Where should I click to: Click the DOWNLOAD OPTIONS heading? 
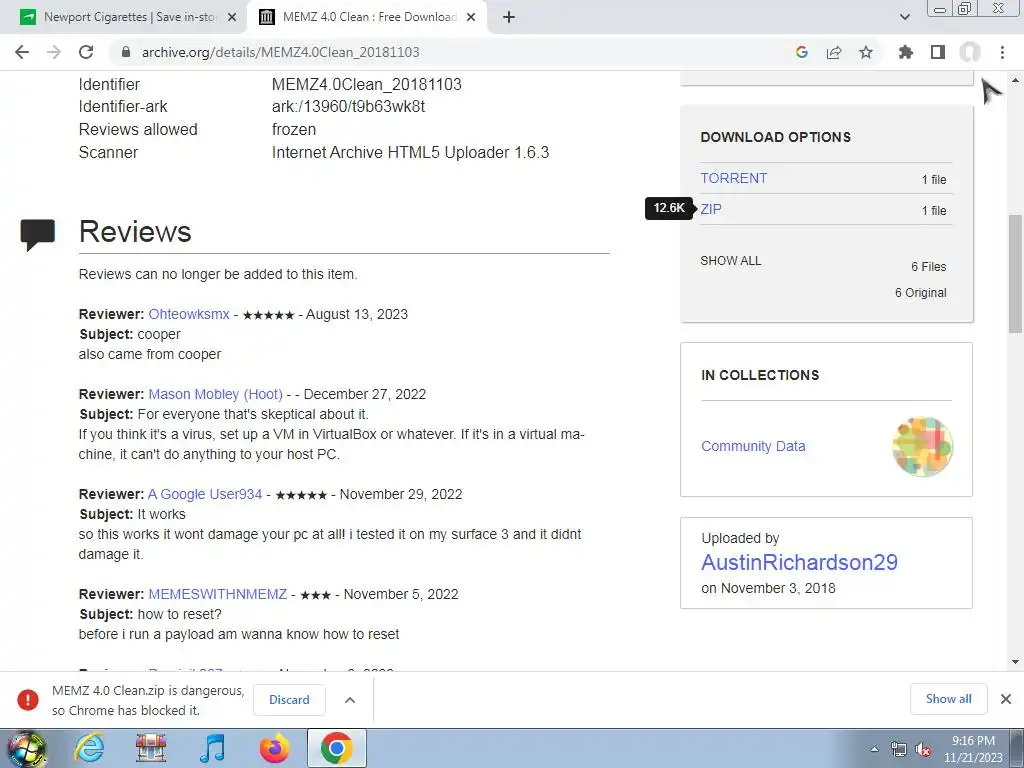(x=776, y=137)
